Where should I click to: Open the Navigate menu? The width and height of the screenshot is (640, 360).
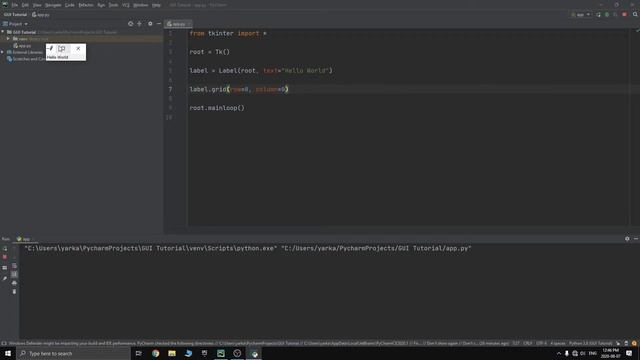click(53, 5)
